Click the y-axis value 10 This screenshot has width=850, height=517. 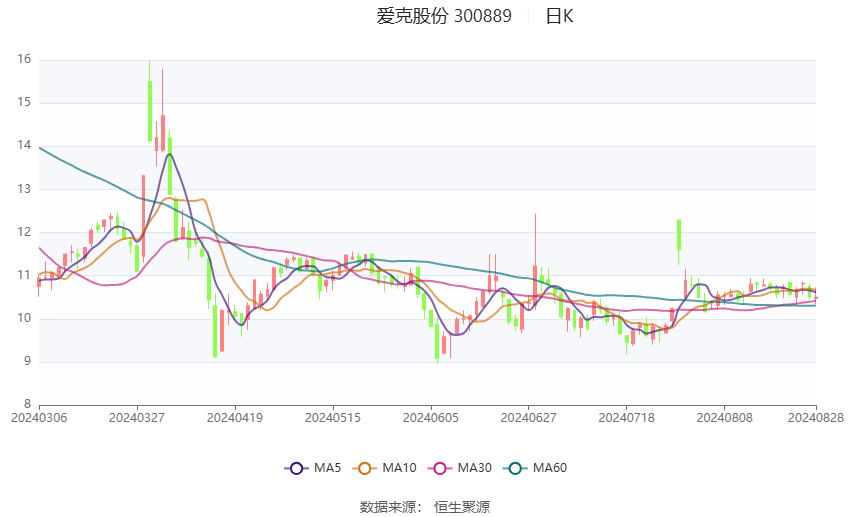[x=24, y=318]
